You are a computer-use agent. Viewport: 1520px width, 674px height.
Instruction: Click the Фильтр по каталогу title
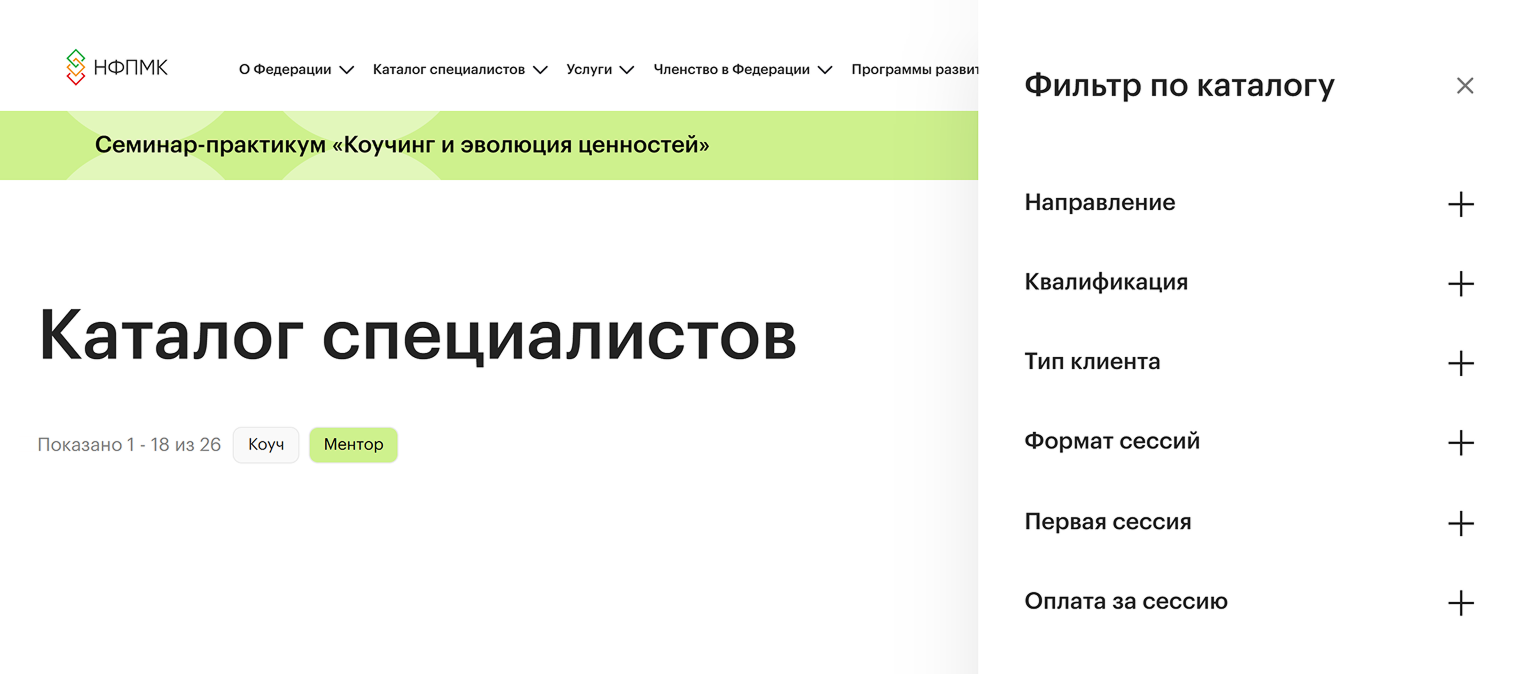[x=1180, y=86]
